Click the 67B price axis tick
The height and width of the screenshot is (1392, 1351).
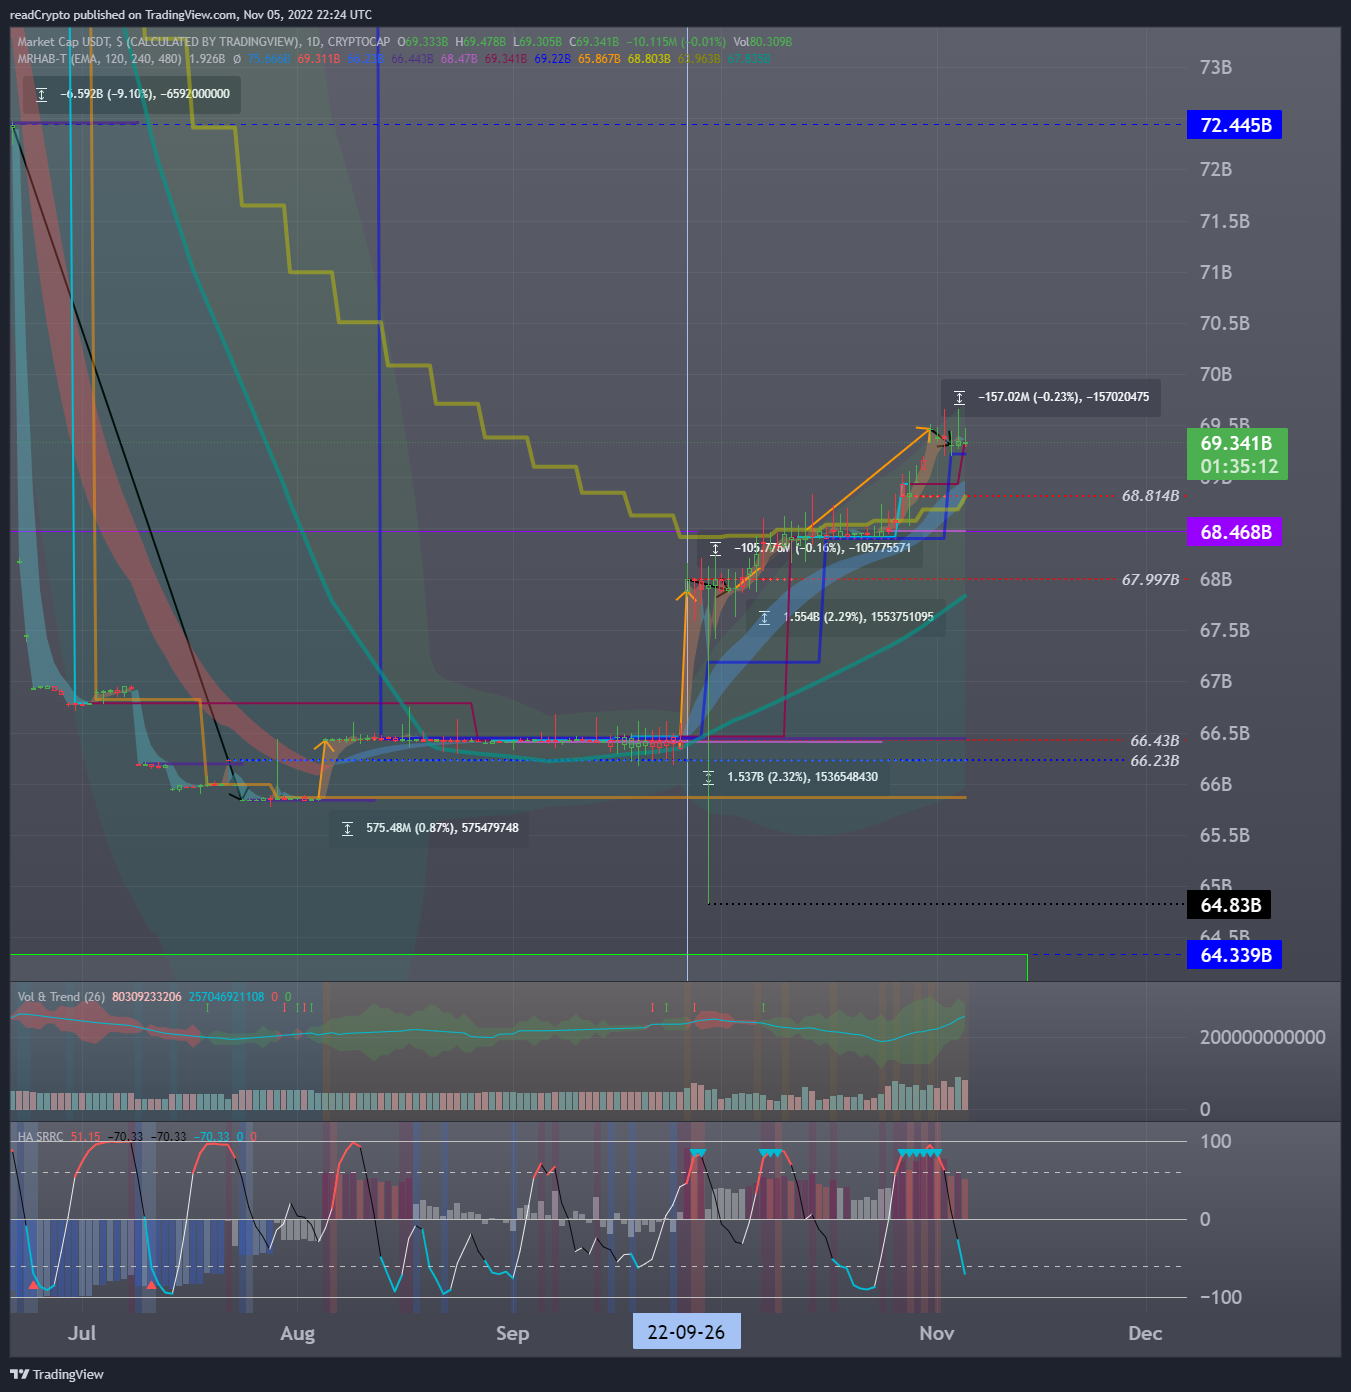point(1216,681)
